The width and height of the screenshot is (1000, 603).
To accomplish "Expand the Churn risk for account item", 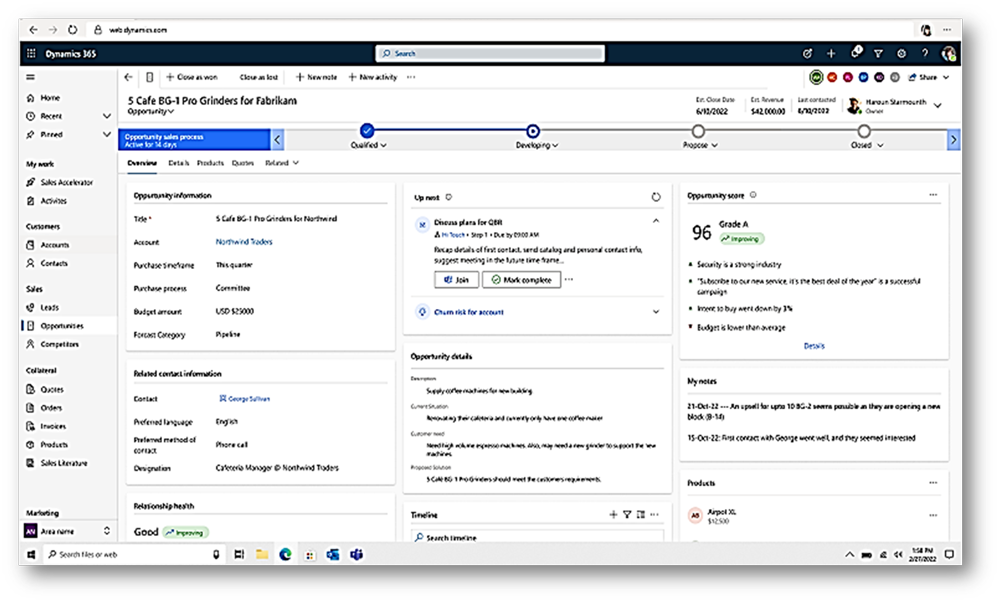I will pyautogui.click(x=656, y=312).
